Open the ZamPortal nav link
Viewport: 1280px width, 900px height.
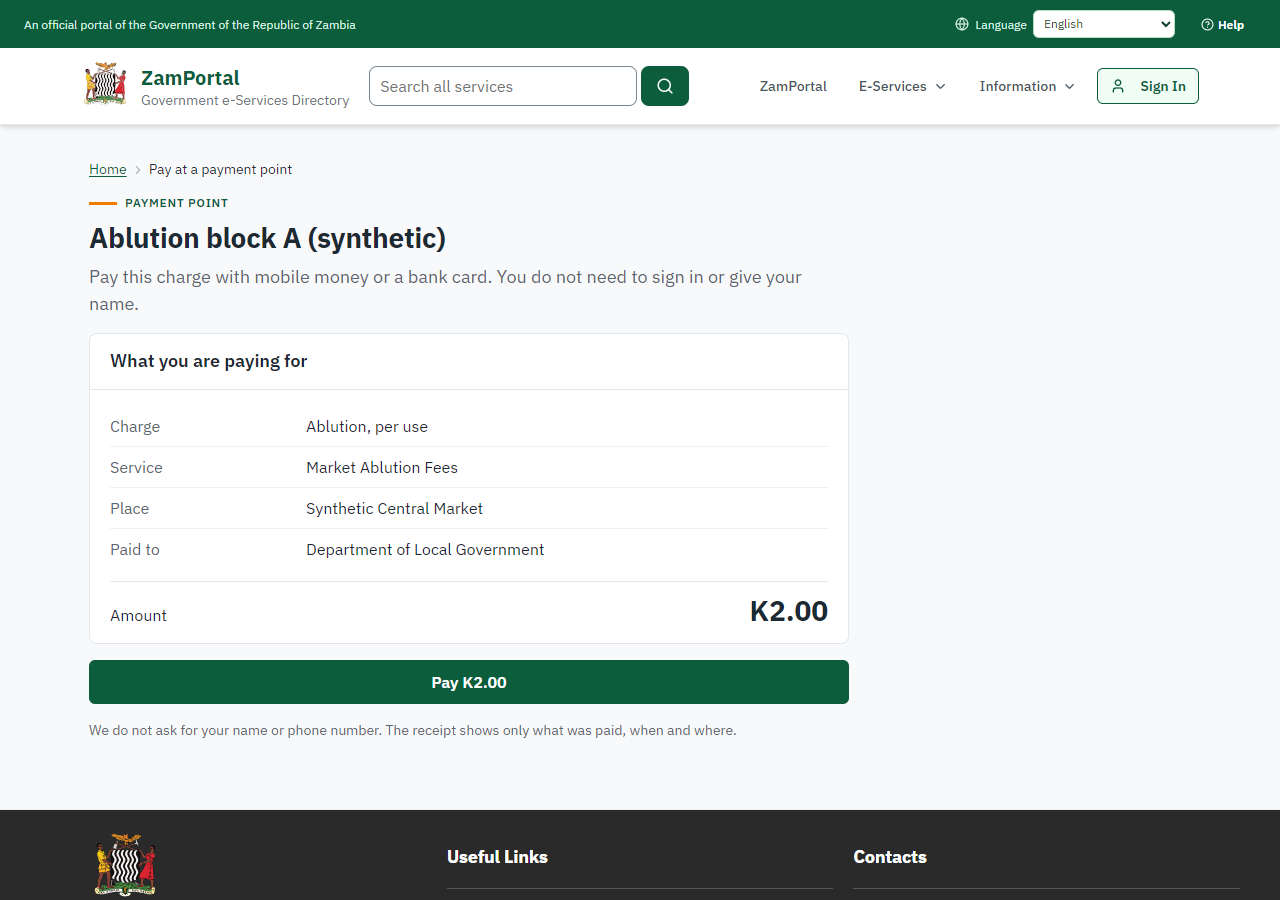tap(793, 86)
